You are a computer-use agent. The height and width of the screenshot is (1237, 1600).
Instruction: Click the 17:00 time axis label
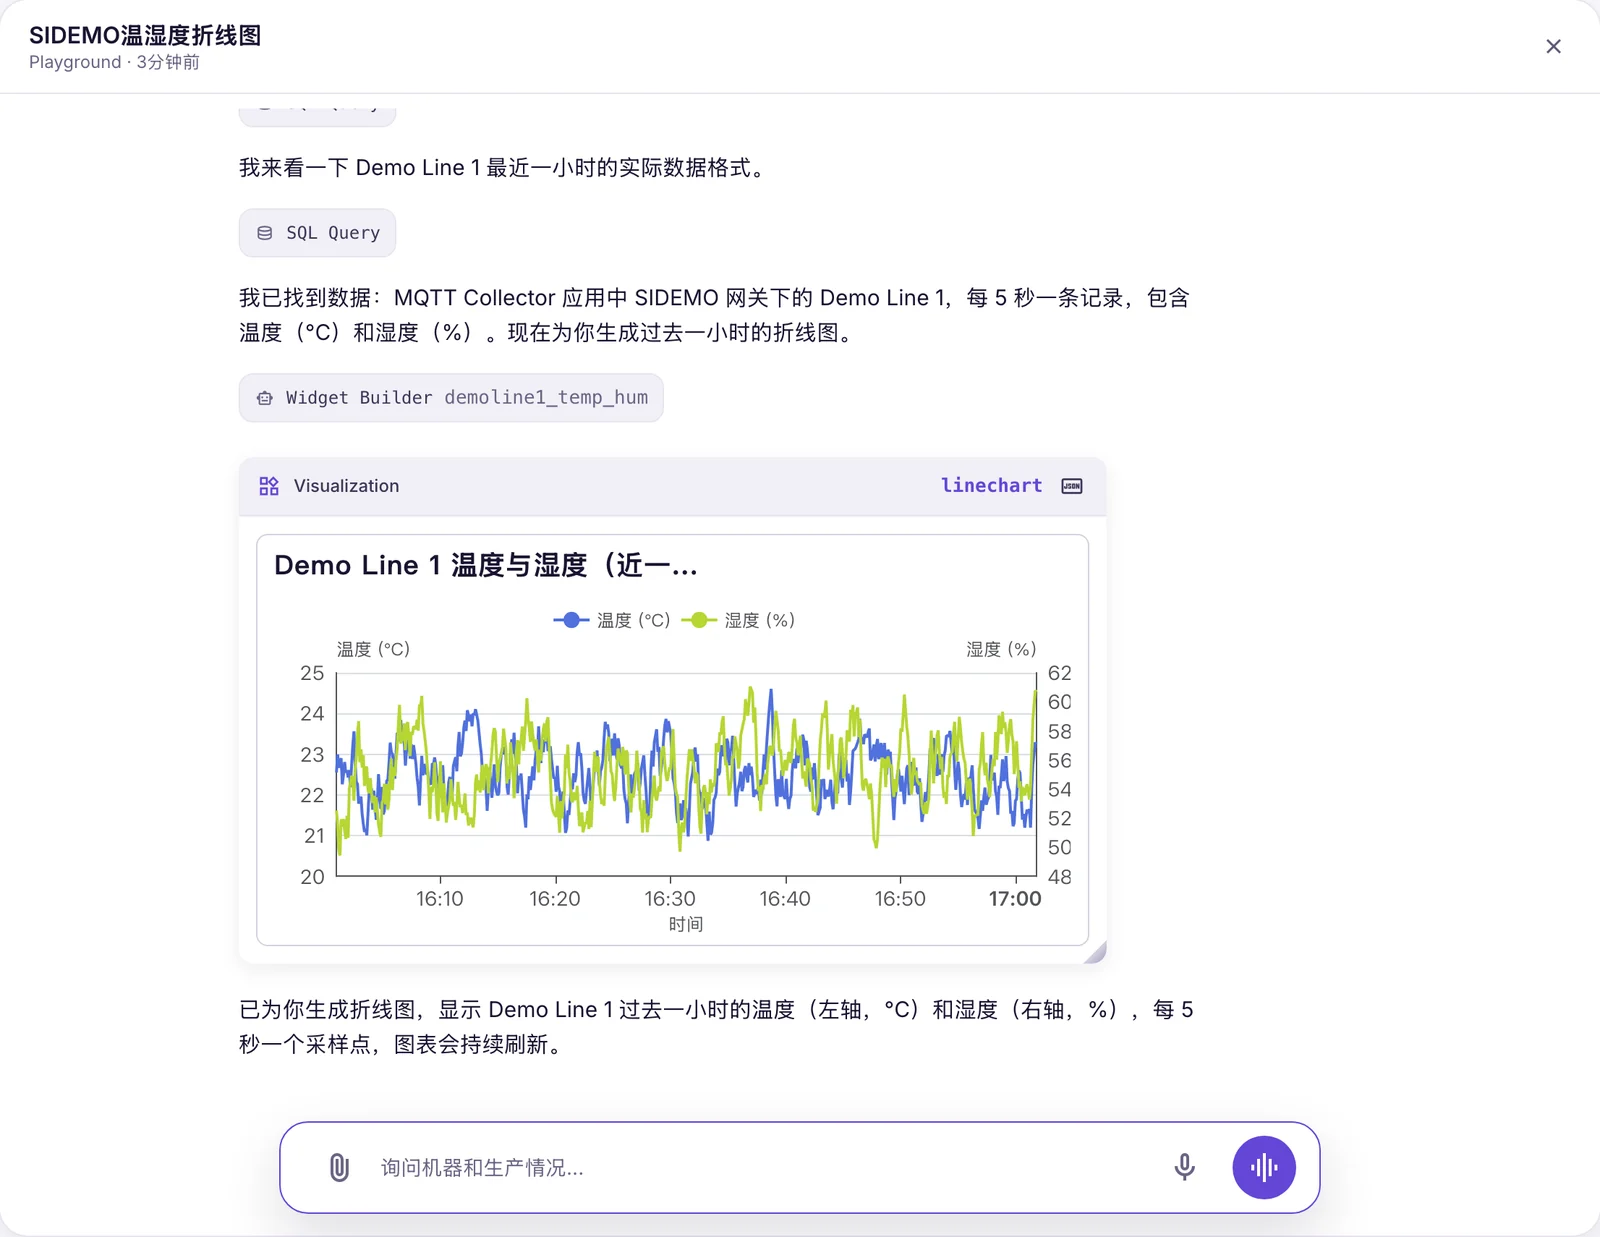1015,899
